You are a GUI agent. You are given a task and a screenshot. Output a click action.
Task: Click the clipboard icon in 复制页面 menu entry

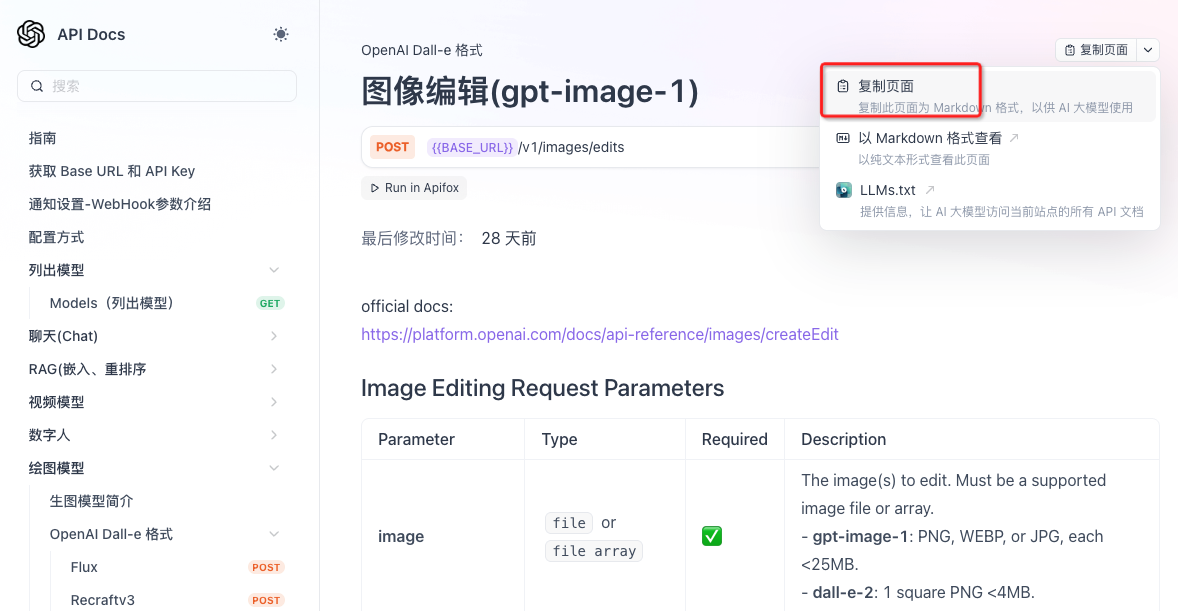[843, 86]
